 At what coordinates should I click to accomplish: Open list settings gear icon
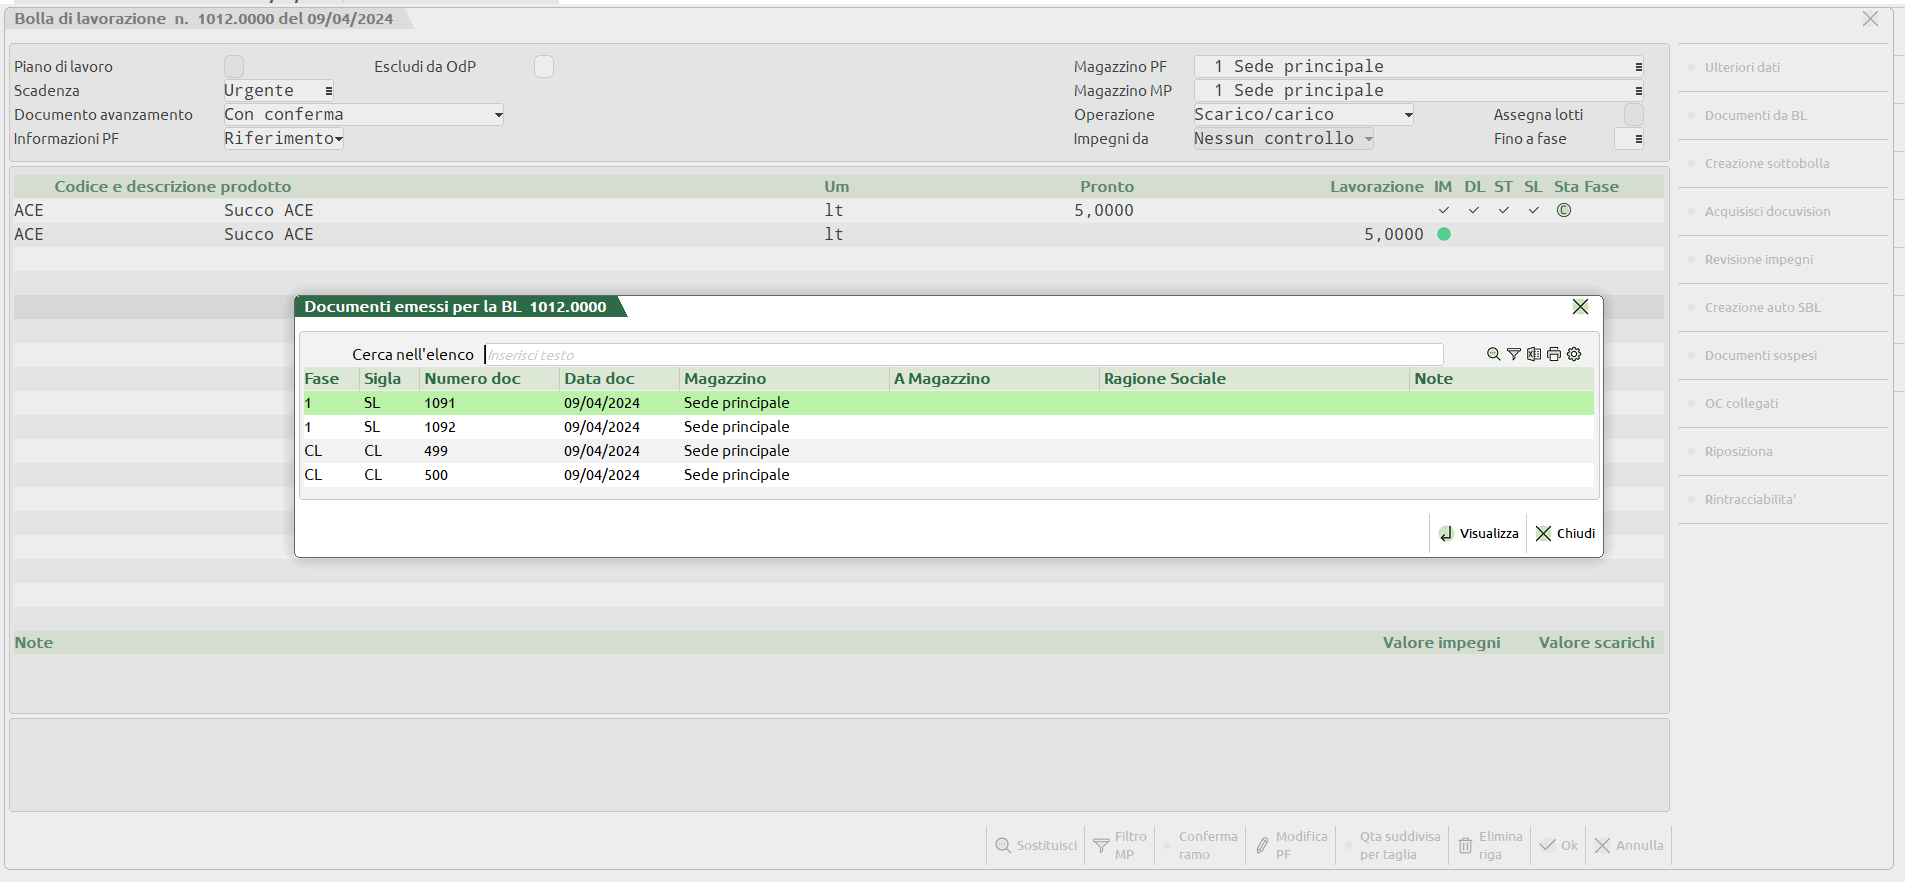click(x=1574, y=354)
